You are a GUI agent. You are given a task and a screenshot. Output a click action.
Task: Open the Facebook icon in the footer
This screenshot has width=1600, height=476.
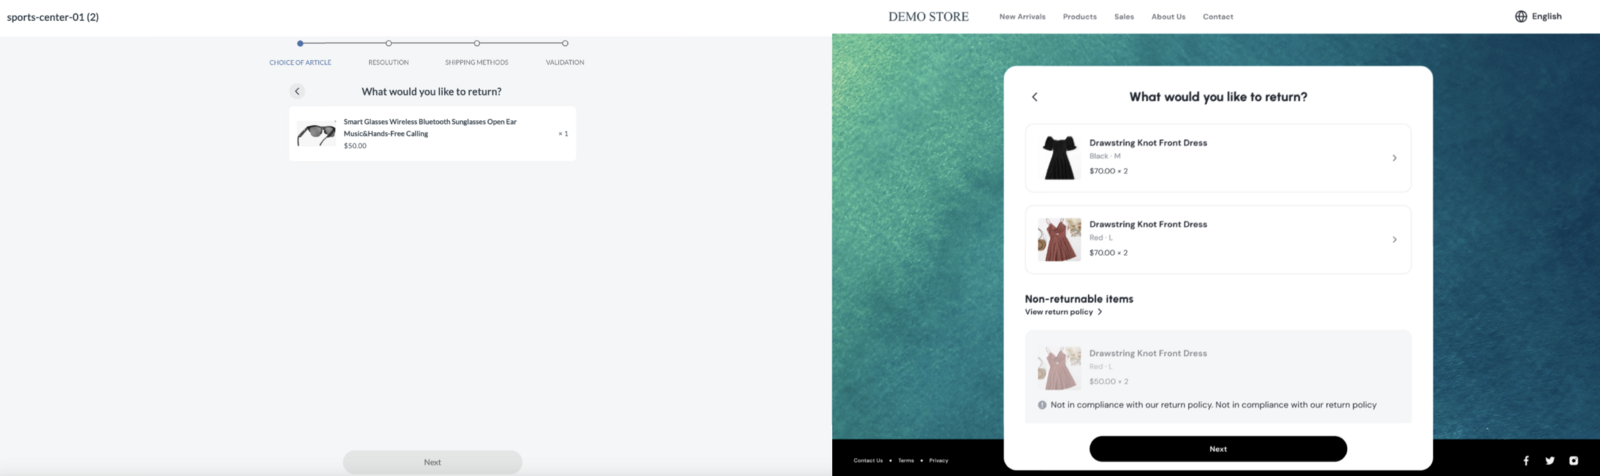point(1526,461)
